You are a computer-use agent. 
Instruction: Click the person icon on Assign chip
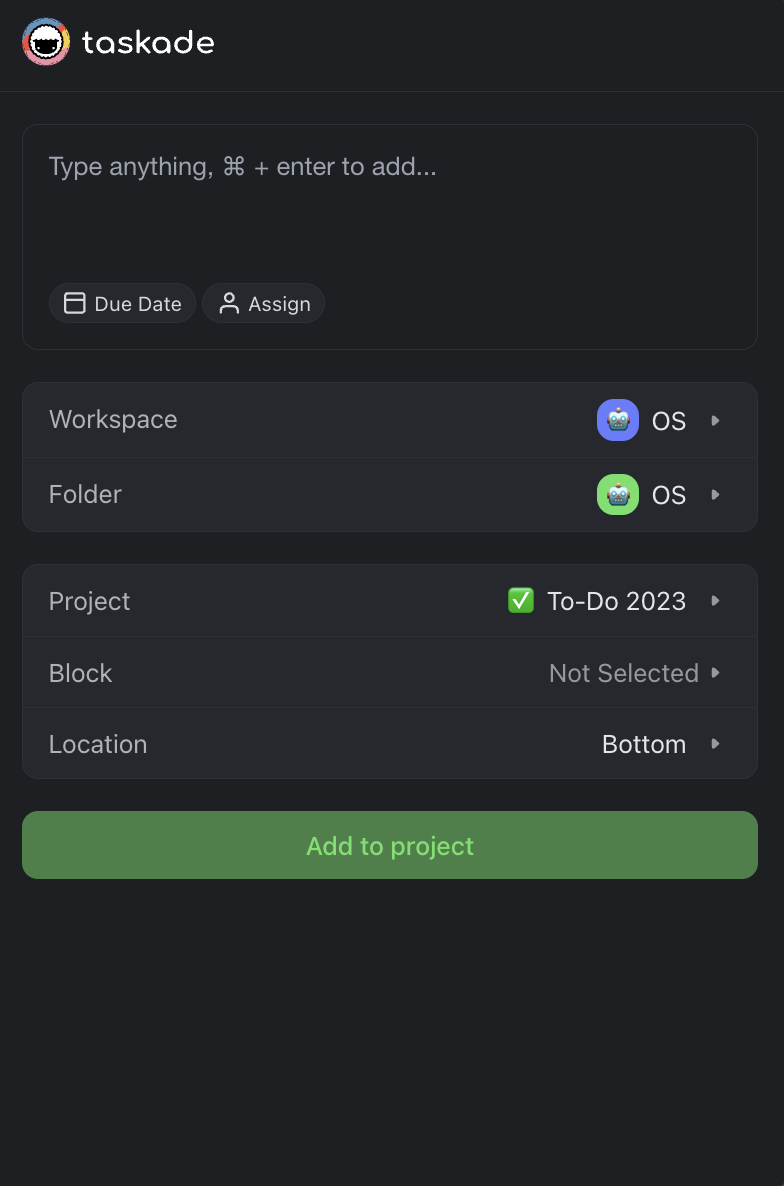point(228,302)
